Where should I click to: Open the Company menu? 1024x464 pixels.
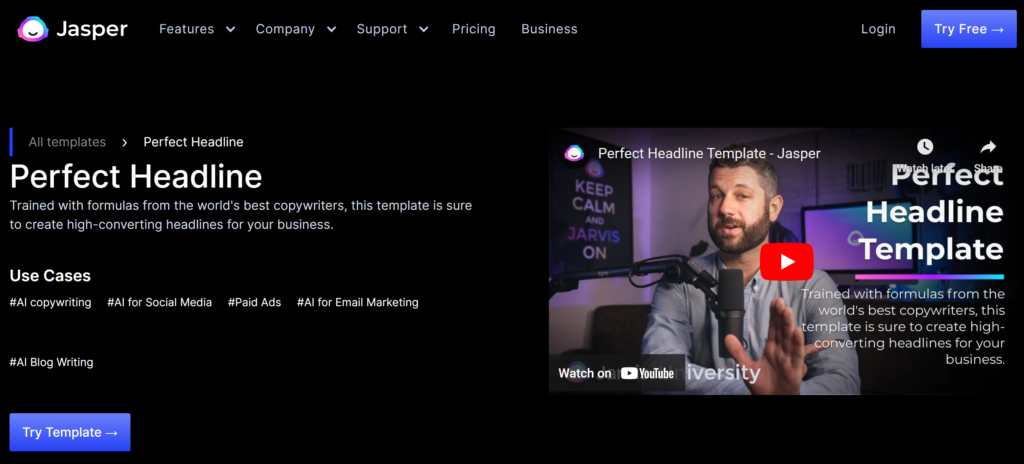(x=285, y=29)
